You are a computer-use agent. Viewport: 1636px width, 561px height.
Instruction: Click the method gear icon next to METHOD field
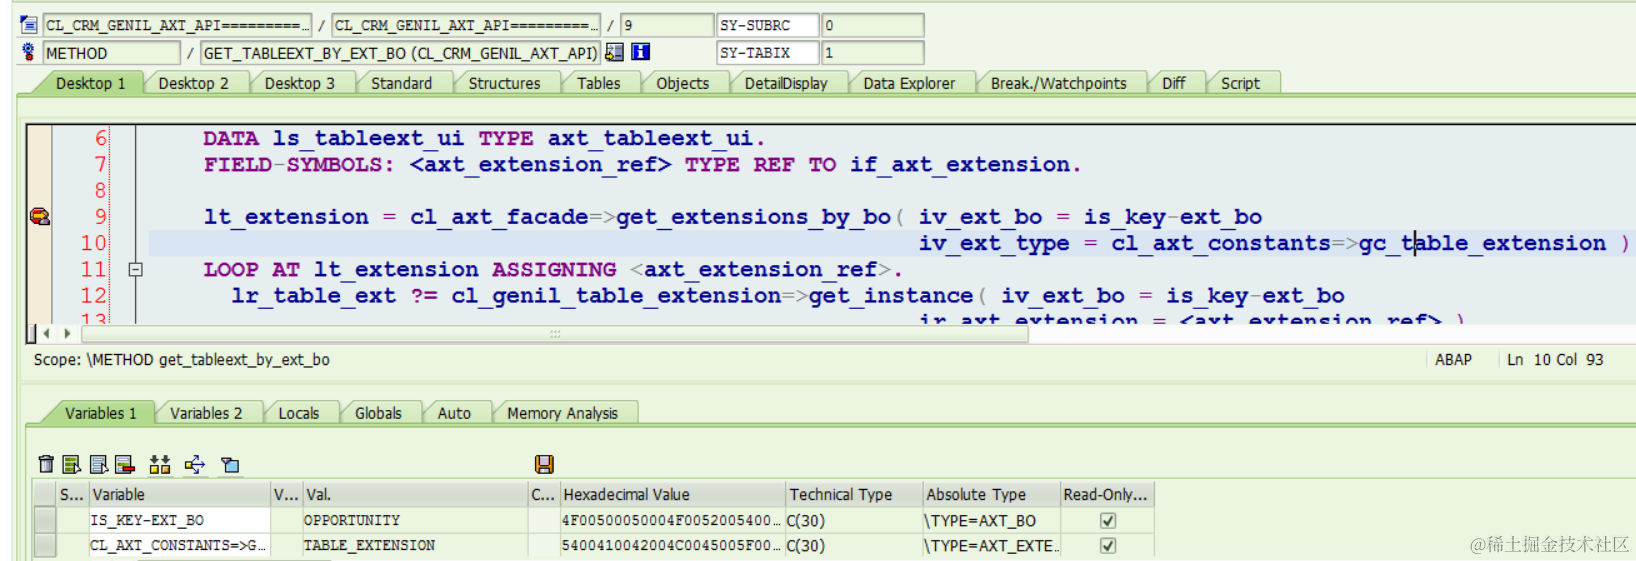click(x=28, y=52)
